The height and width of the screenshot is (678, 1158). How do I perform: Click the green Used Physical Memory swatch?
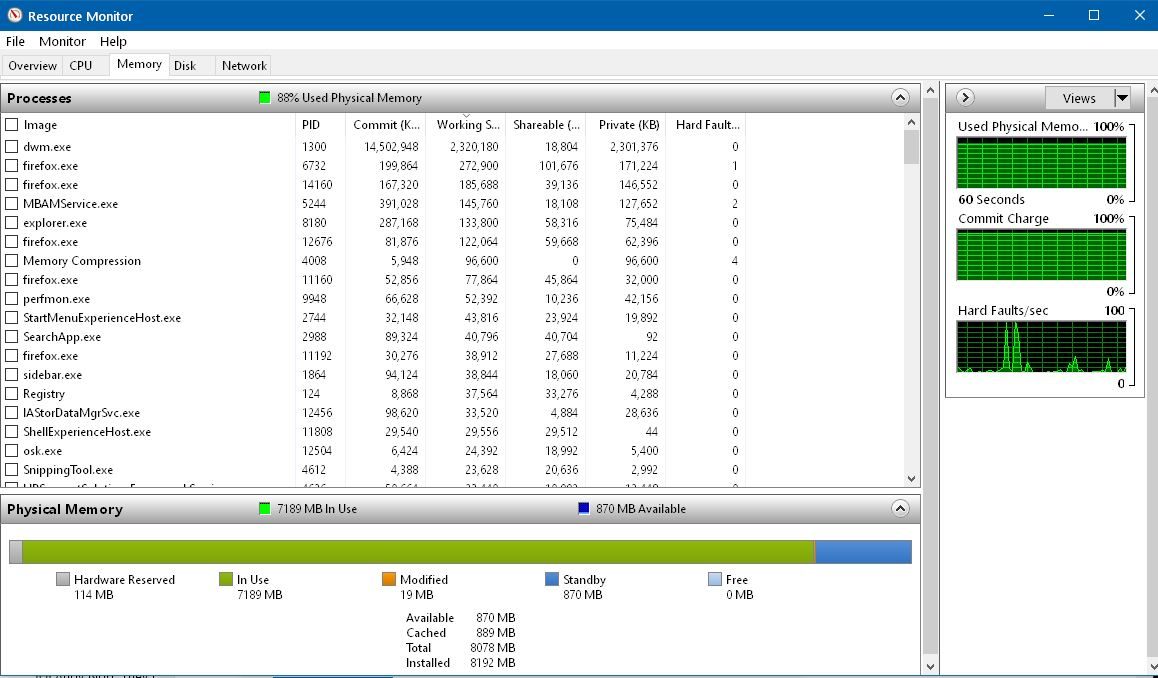pos(264,97)
